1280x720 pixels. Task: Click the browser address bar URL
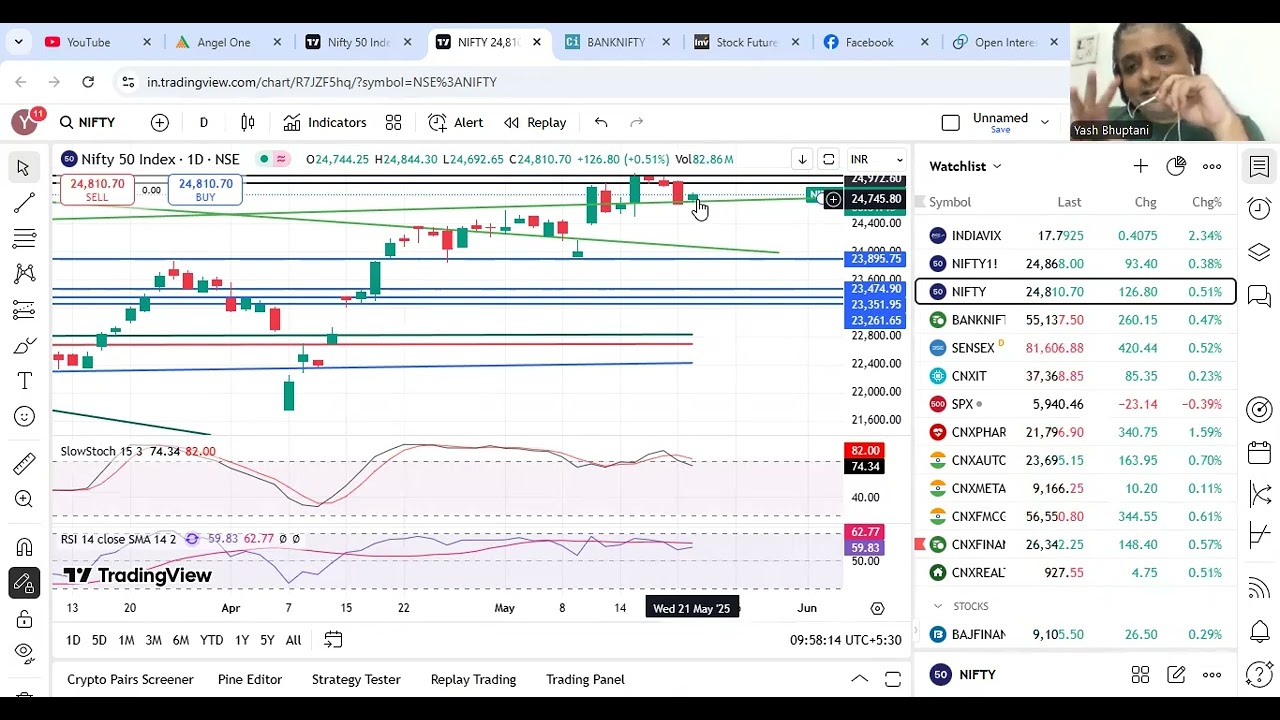pyautogui.click(x=322, y=82)
